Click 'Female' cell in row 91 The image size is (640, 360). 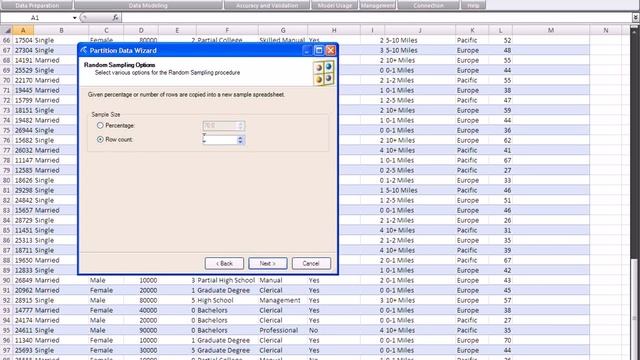pyautogui.click(x=106, y=290)
